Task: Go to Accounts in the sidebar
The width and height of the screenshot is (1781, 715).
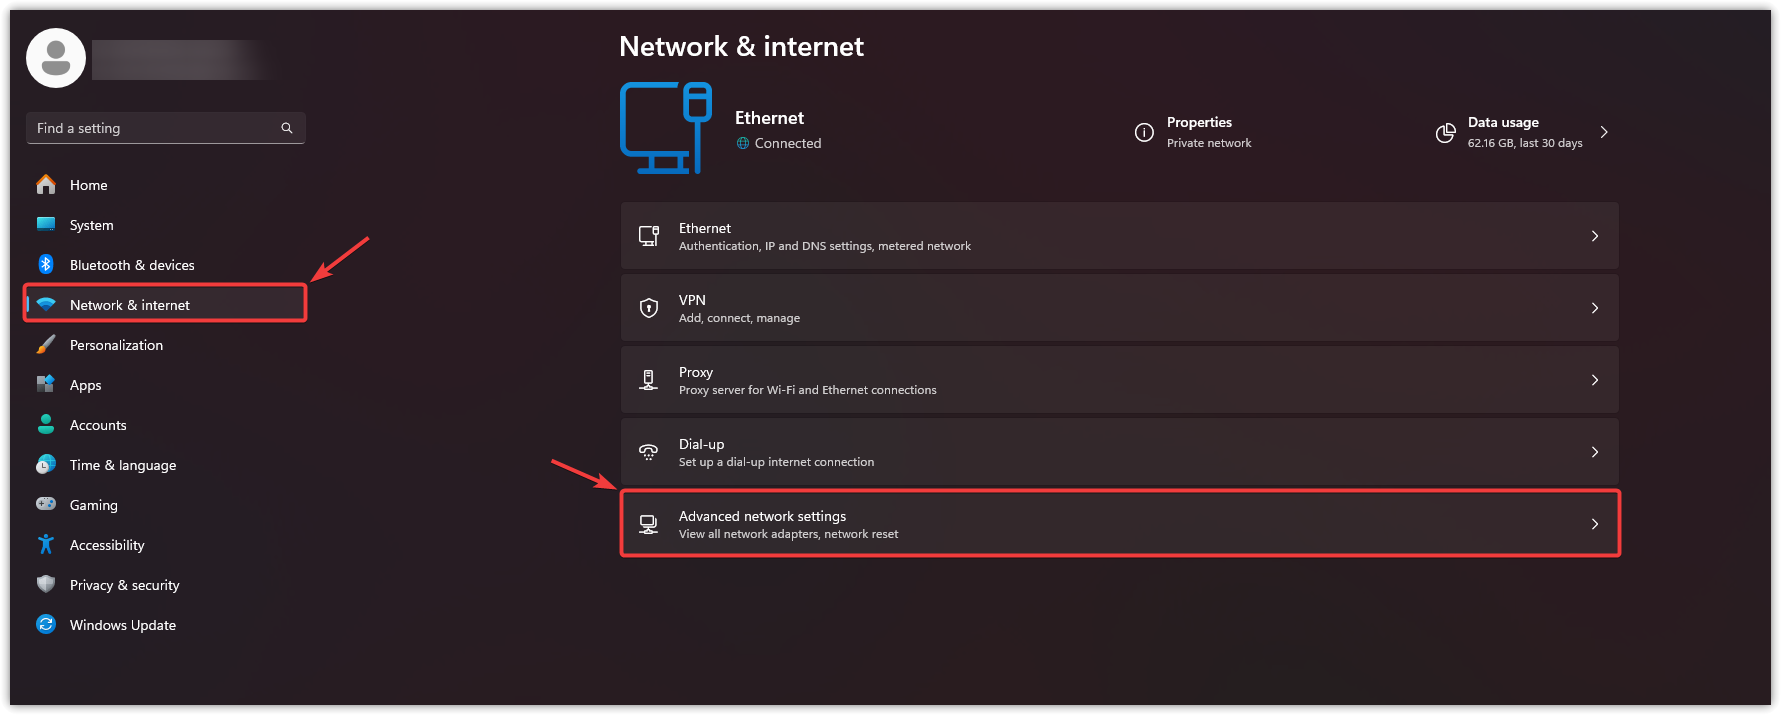Action: (98, 425)
